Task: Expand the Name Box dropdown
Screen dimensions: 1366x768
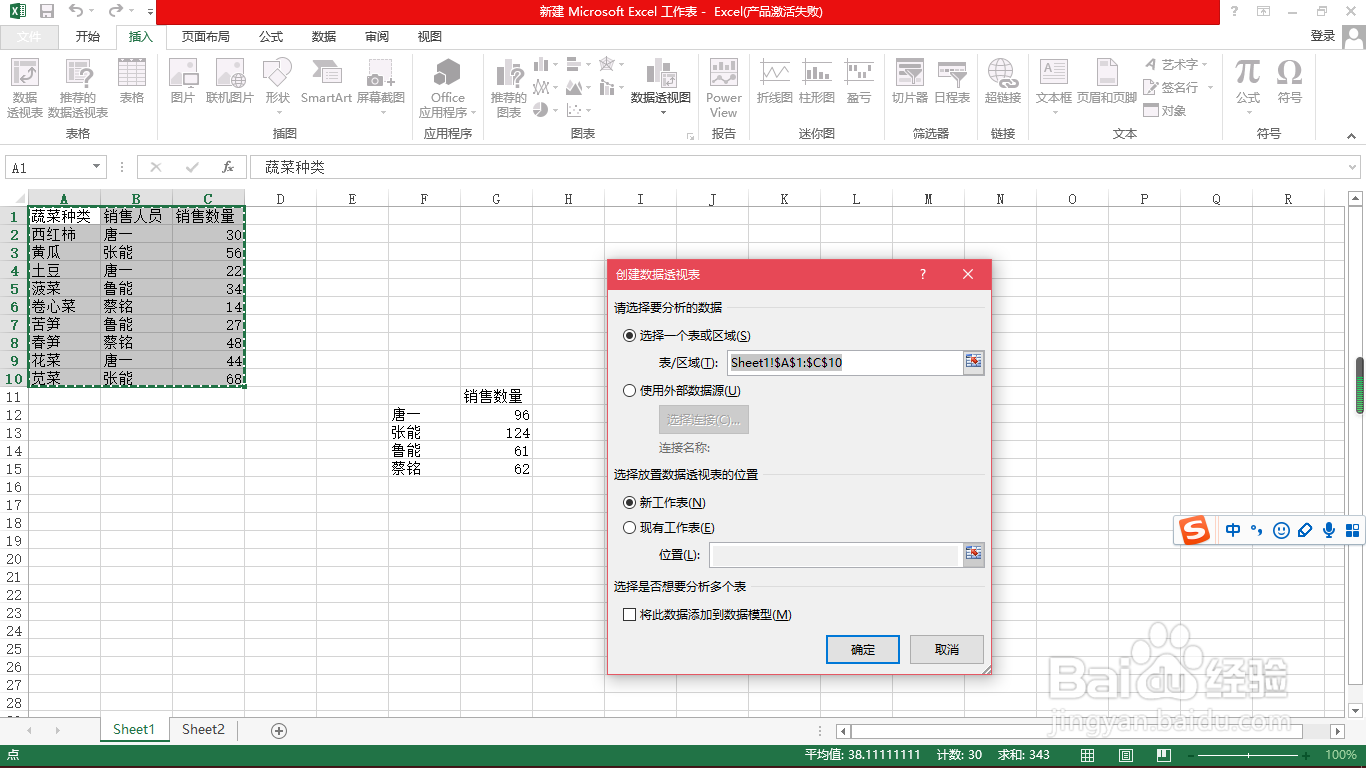Action: (97, 168)
